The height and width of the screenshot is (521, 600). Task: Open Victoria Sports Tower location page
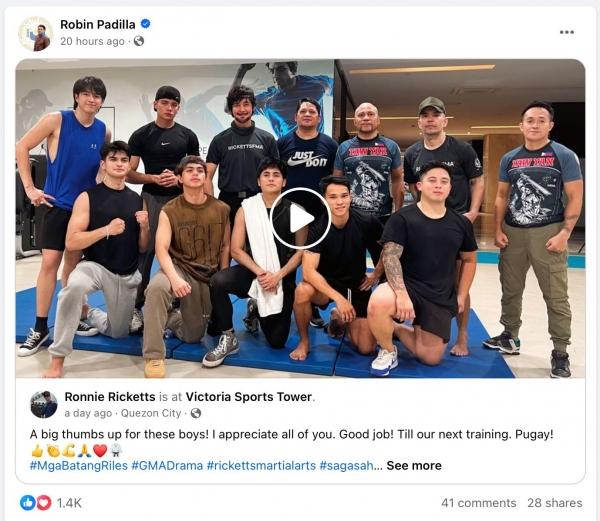click(249, 397)
